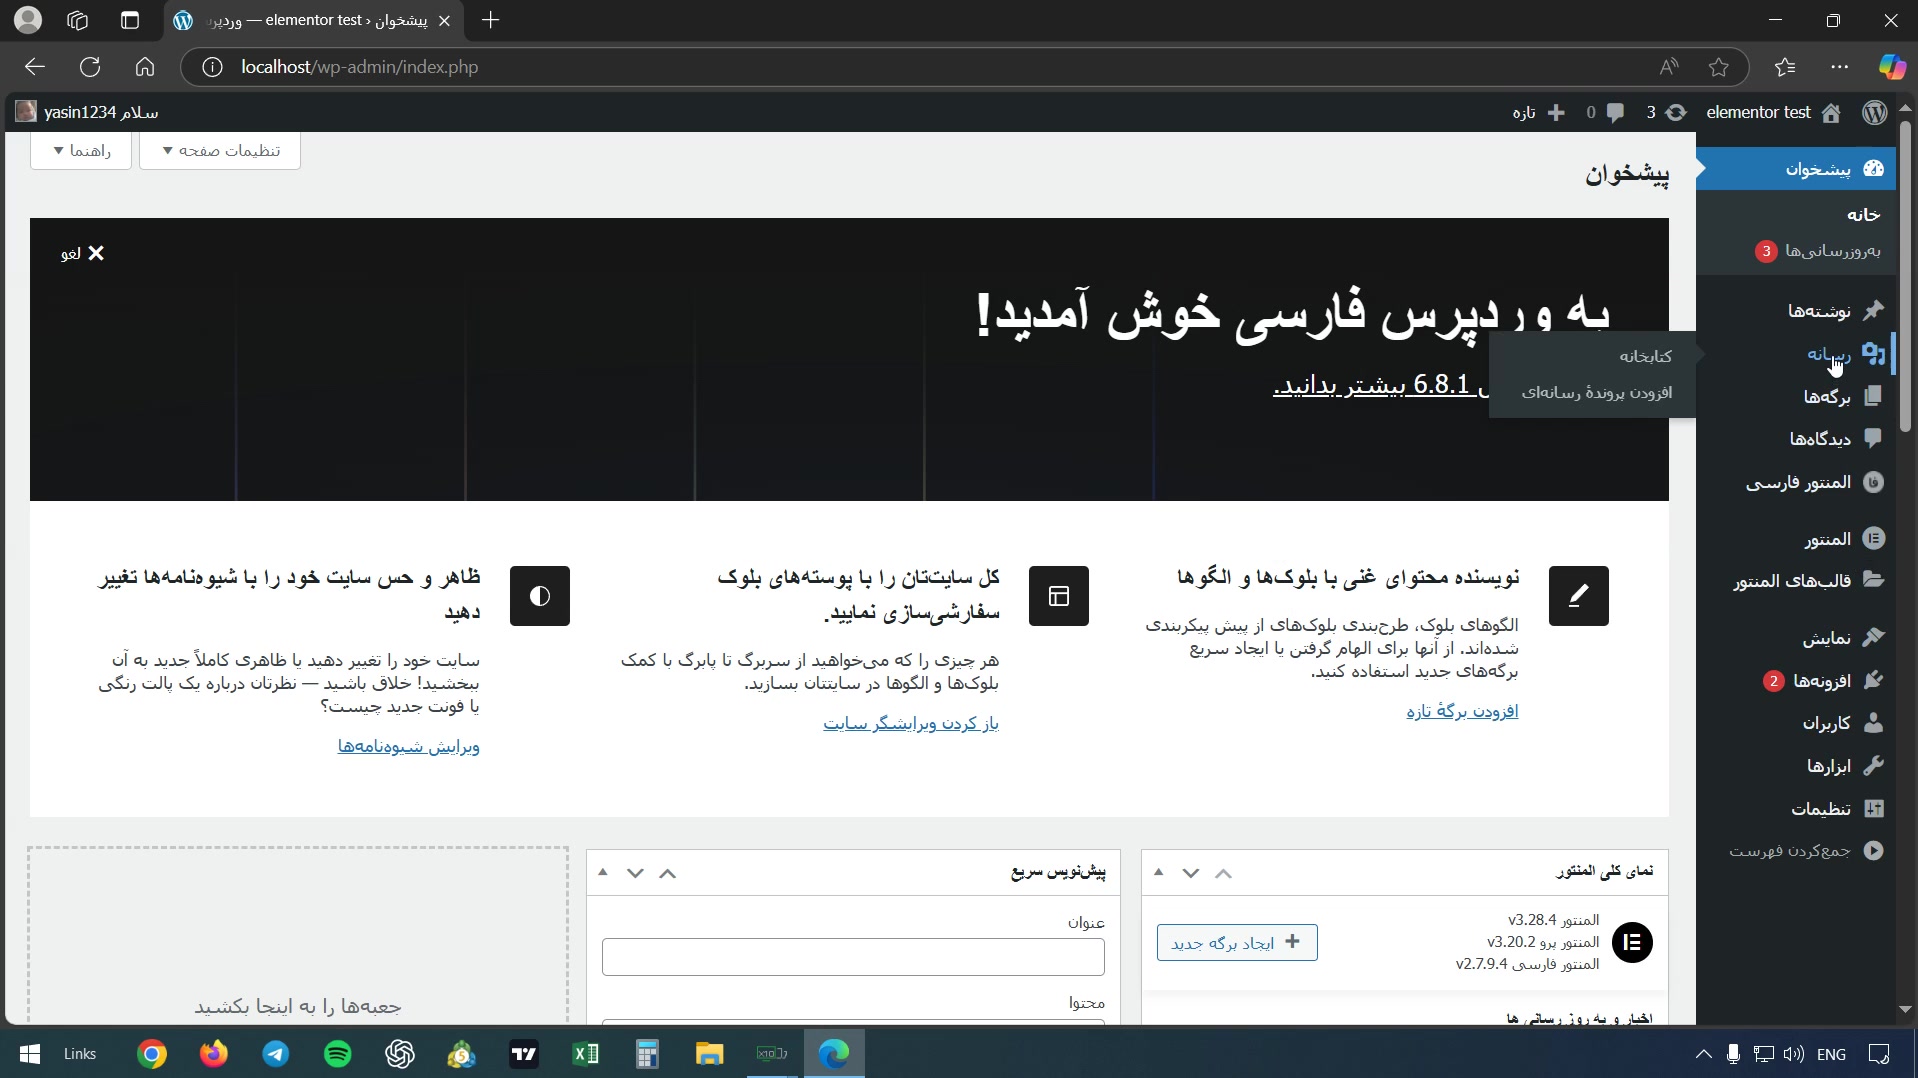Image resolution: width=1918 pixels, height=1078 pixels.
Task: Open the دیدگاه‌ها comments menu
Action: point(1820,439)
